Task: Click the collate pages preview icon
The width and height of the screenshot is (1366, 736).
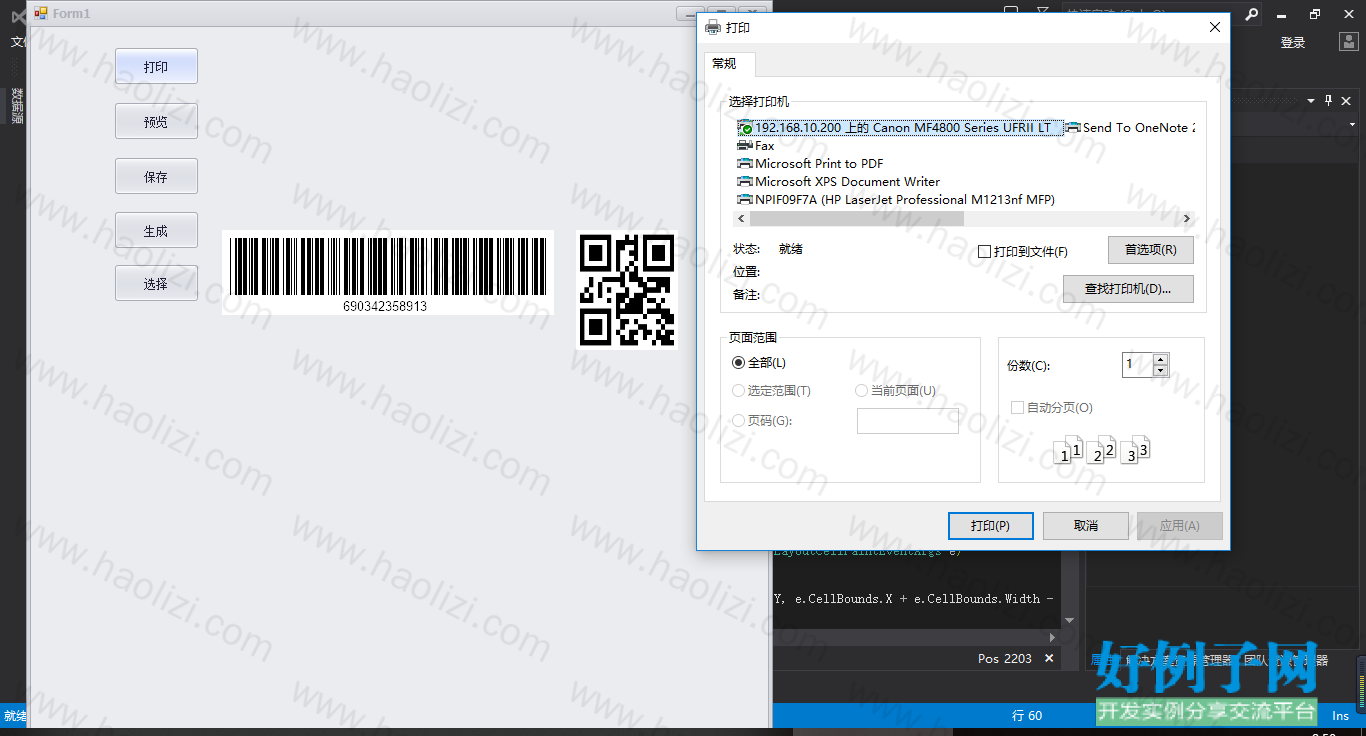Action: (1102, 450)
